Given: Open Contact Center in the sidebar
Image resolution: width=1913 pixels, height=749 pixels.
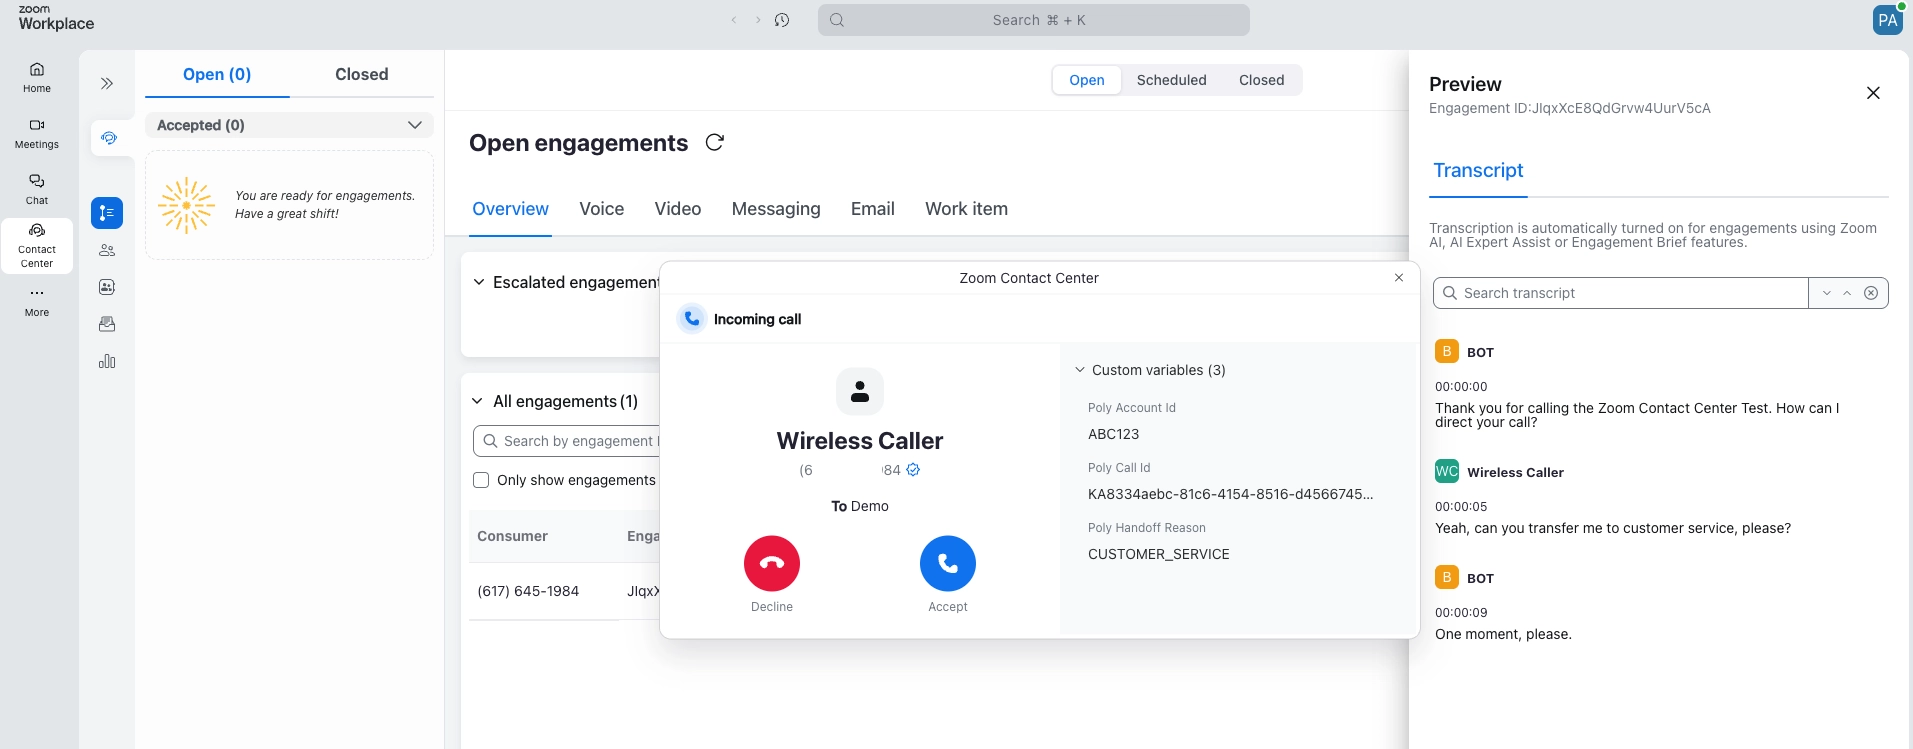Looking at the screenshot, I should tap(37, 246).
